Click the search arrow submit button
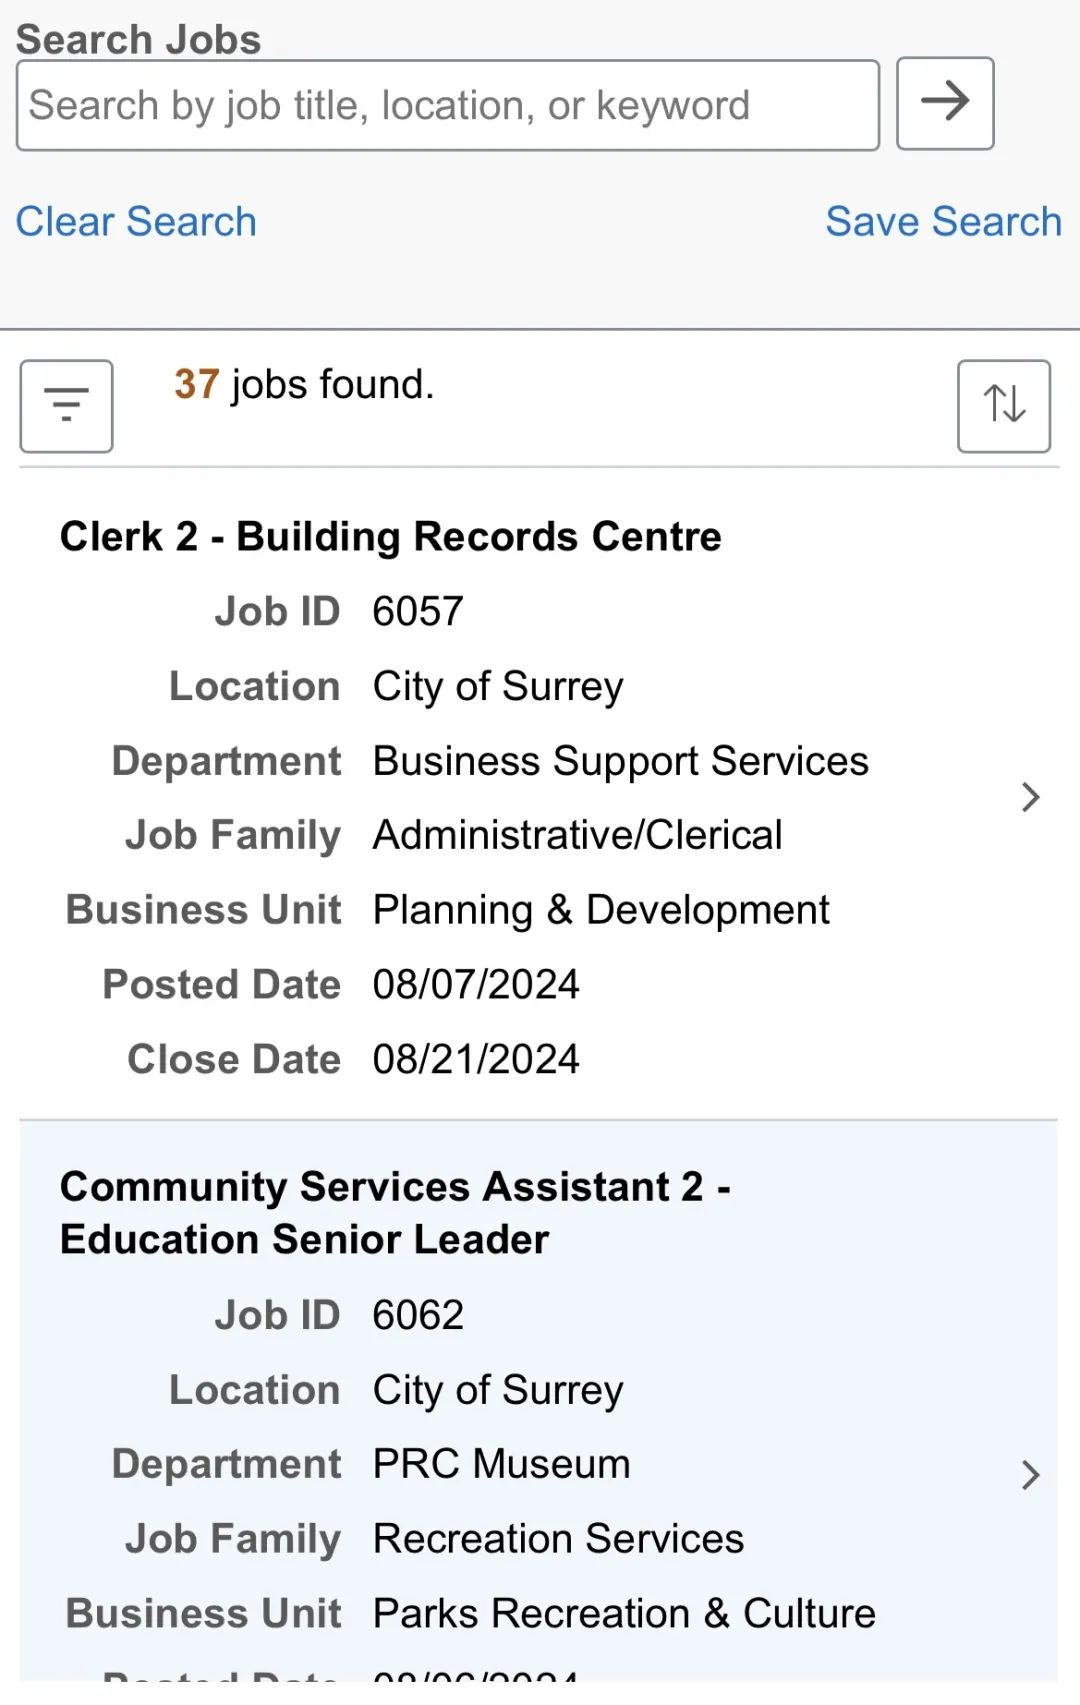1080x1705 pixels. click(945, 103)
